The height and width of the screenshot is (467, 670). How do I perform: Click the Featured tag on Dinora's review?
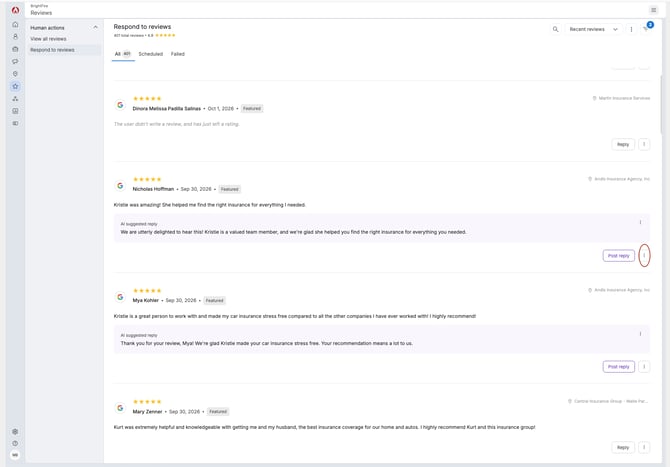[252, 109]
